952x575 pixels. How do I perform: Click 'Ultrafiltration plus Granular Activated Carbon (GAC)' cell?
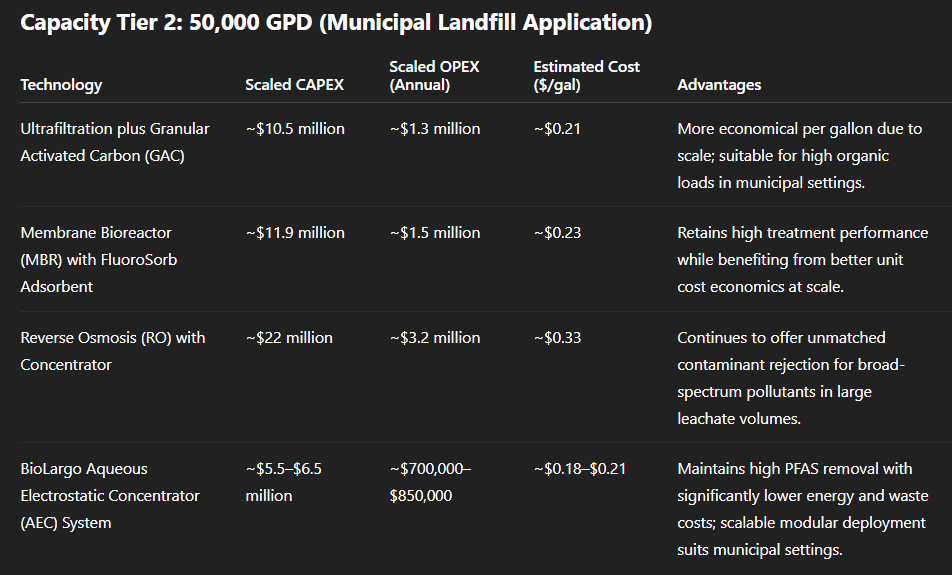[115, 142]
